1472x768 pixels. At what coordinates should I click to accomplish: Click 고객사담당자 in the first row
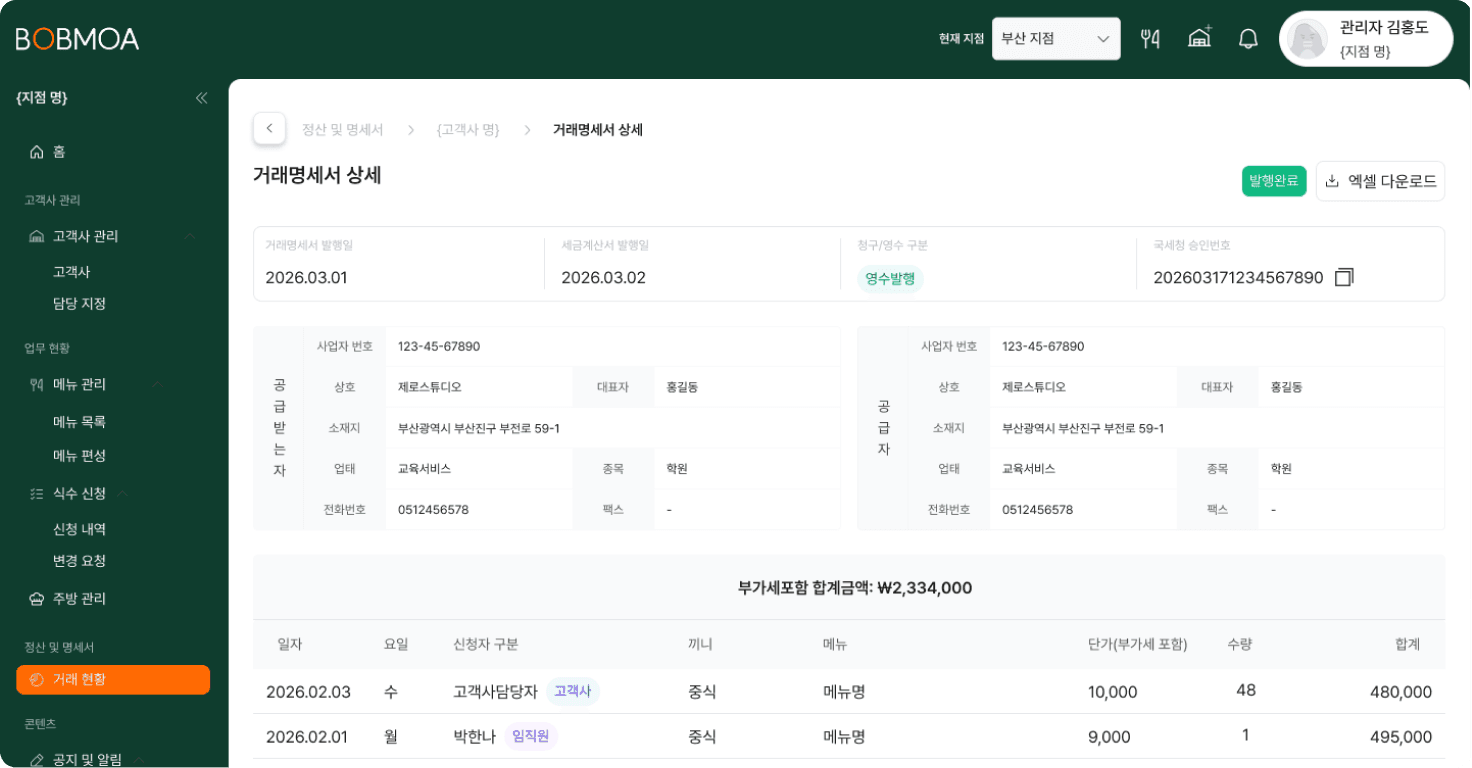tap(495, 692)
